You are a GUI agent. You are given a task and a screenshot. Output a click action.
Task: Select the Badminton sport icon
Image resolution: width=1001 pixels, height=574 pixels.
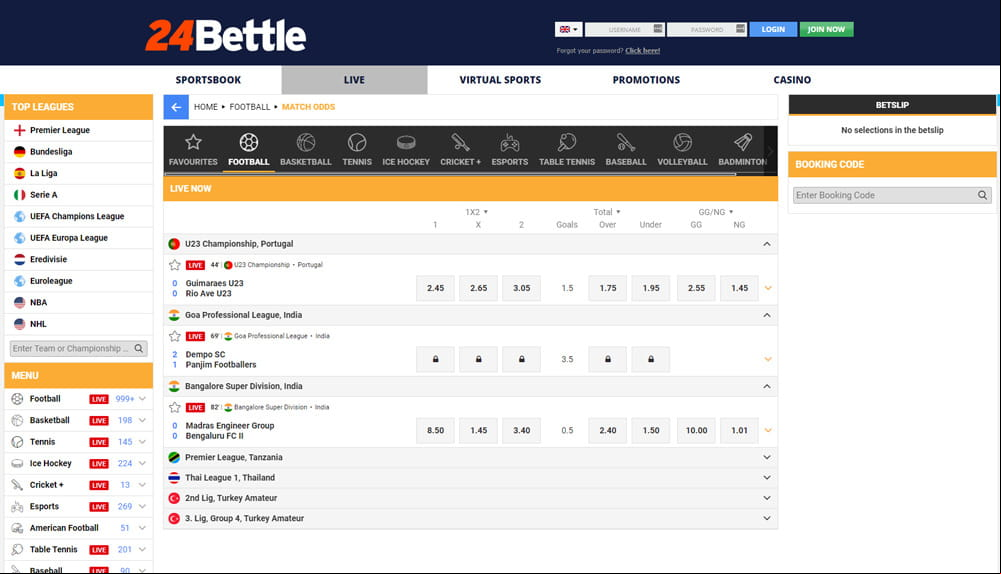(742, 150)
